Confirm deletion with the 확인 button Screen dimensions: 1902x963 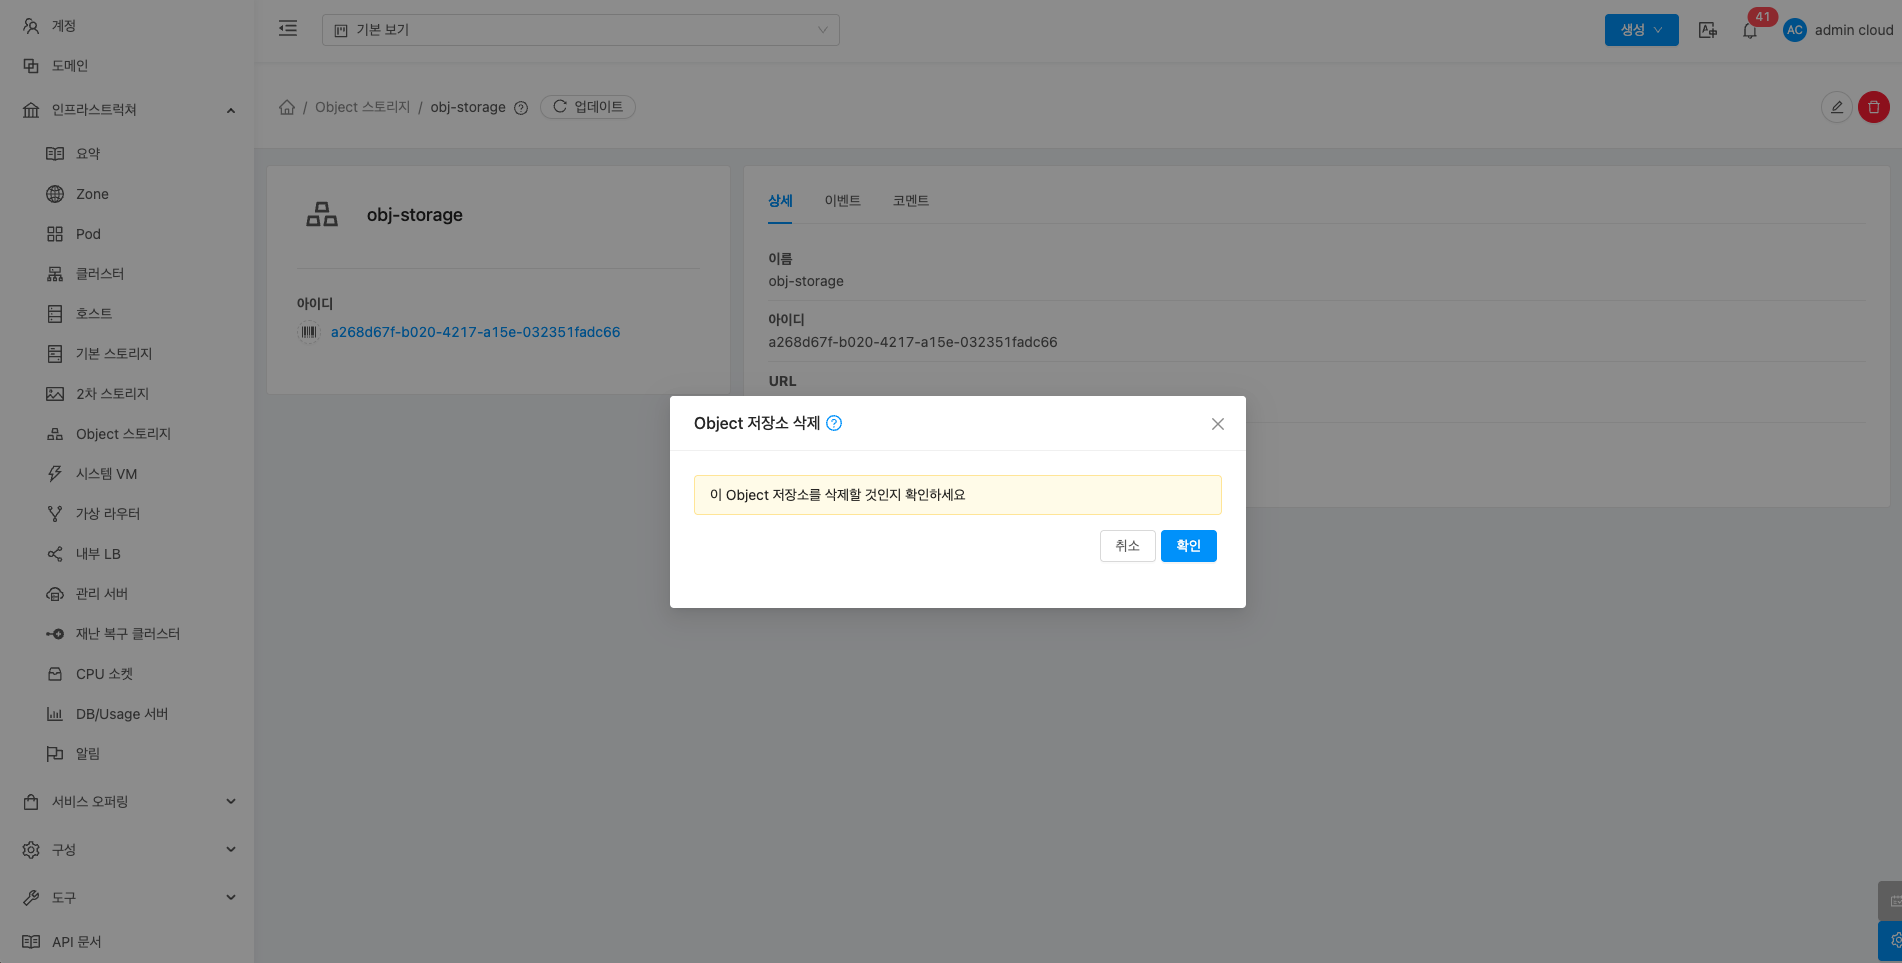point(1188,546)
